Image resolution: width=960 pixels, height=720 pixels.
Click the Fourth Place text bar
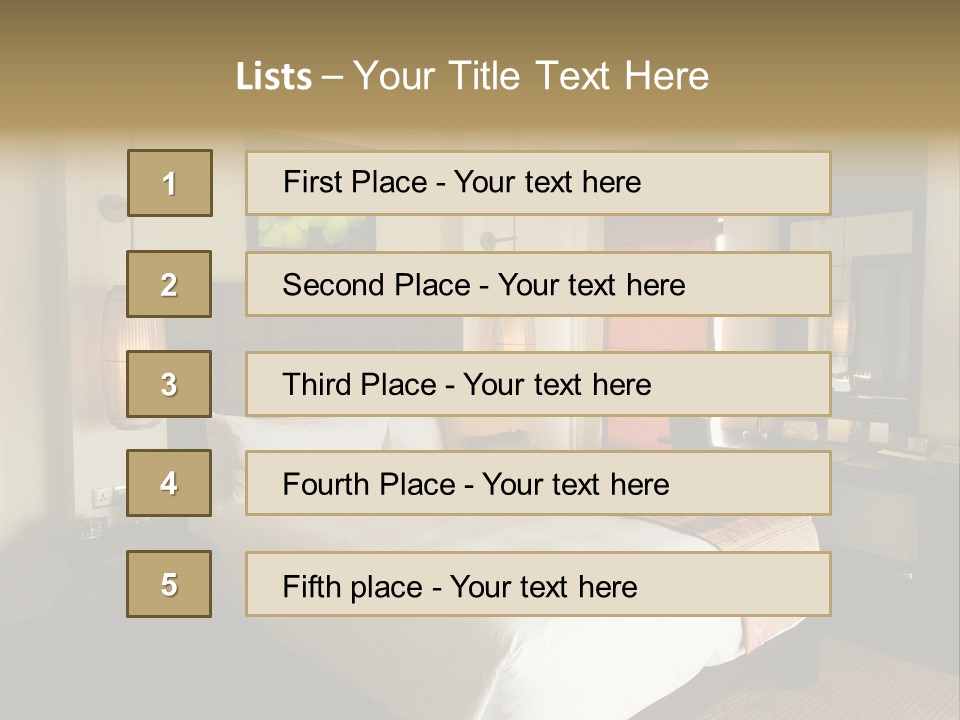(538, 484)
